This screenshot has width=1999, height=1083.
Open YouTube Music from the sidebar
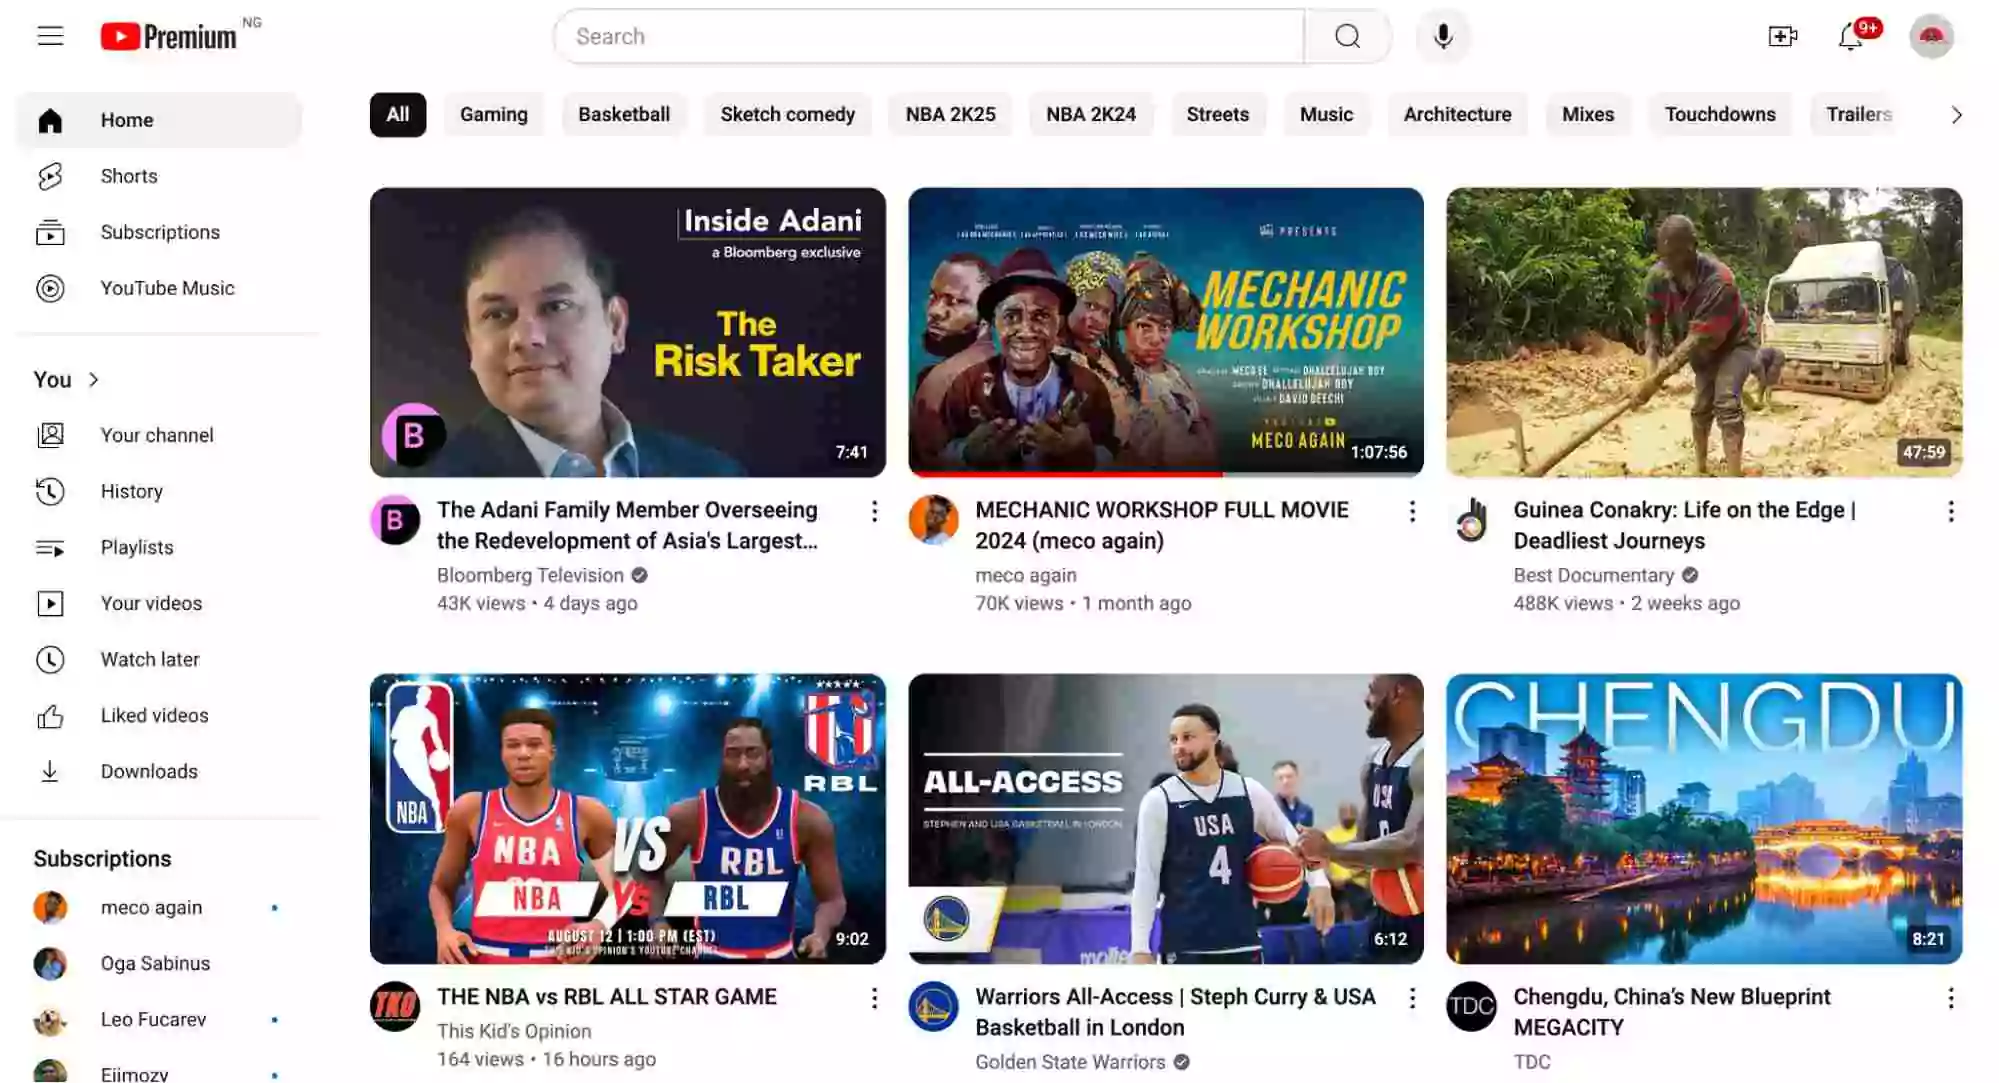(168, 288)
